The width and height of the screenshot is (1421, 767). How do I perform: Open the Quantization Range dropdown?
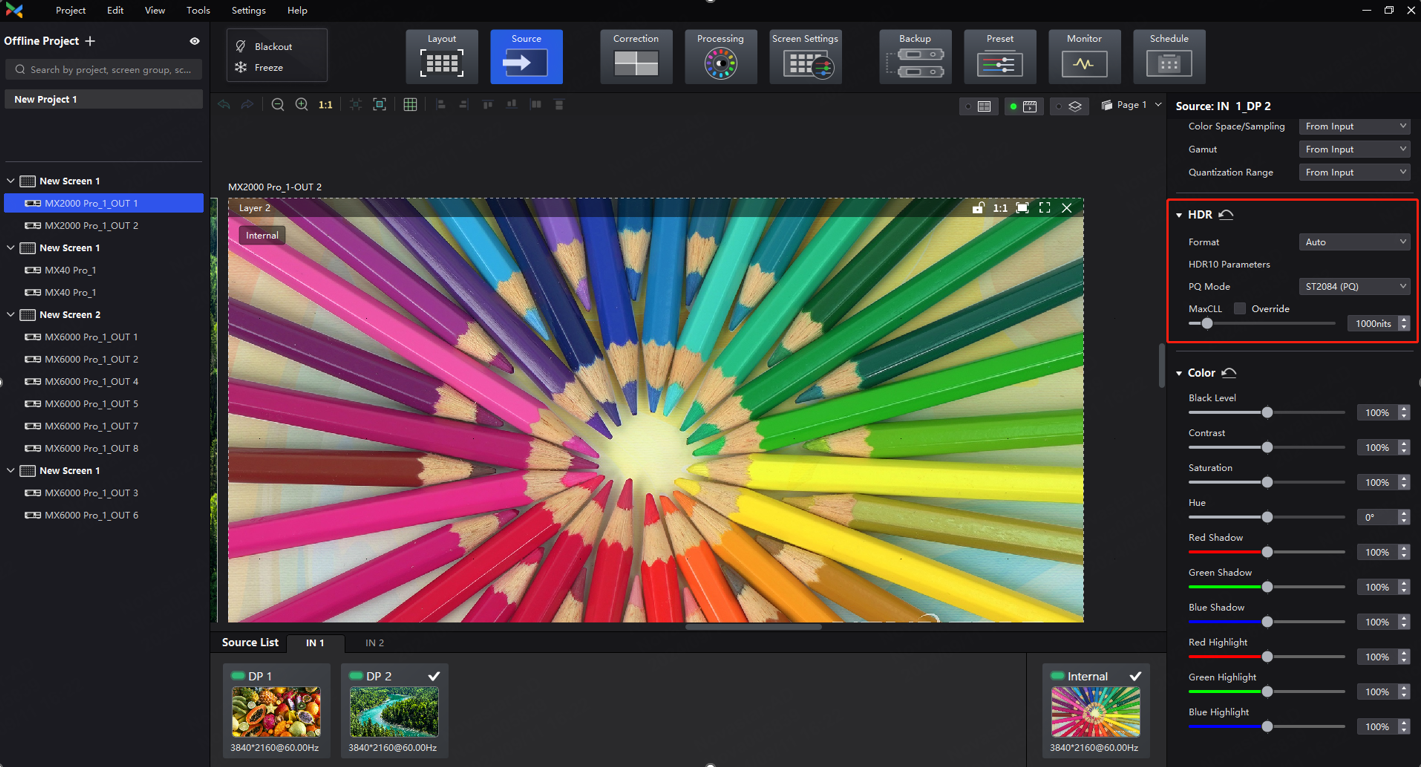[x=1355, y=173]
